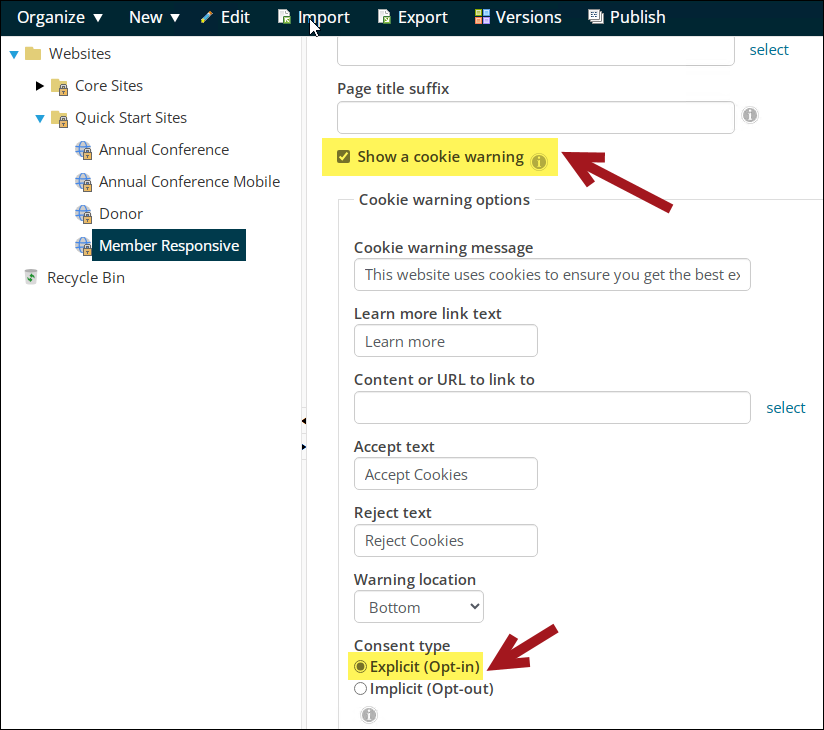
Task: Expand the Core Sites folder arrow
Action: click(39, 86)
